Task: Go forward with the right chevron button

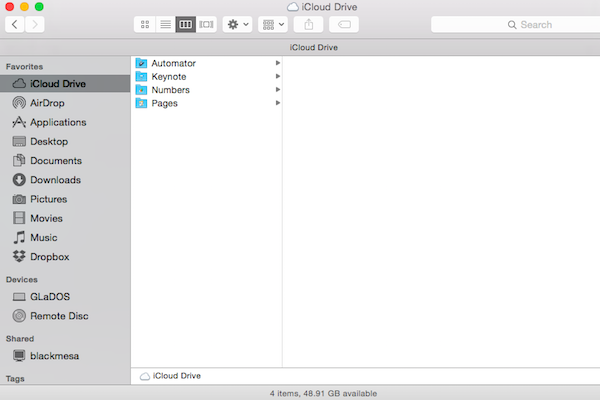Action: pyautogui.click(x=35, y=24)
